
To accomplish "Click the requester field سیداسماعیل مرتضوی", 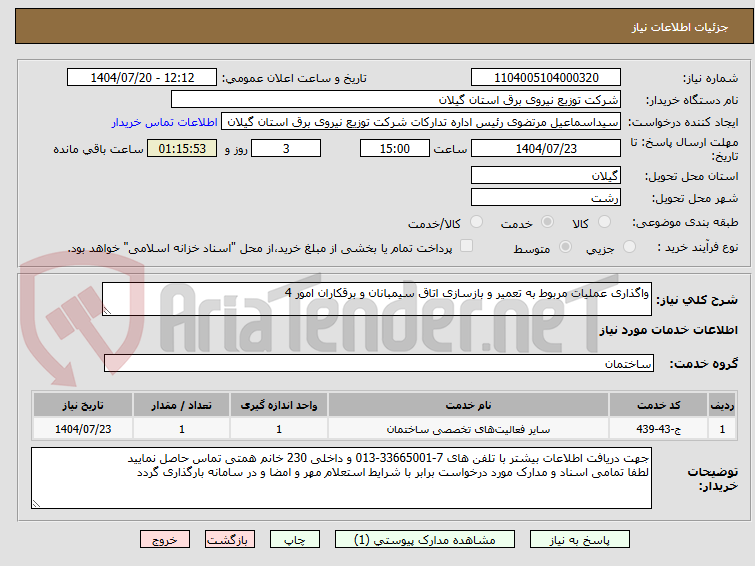I will (421, 122).
